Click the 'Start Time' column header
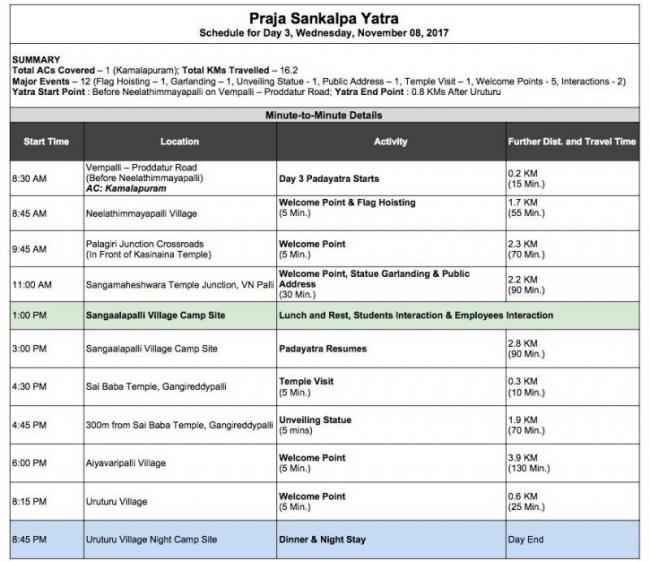The height and width of the screenshot is (562, 650). pos(46,142)
